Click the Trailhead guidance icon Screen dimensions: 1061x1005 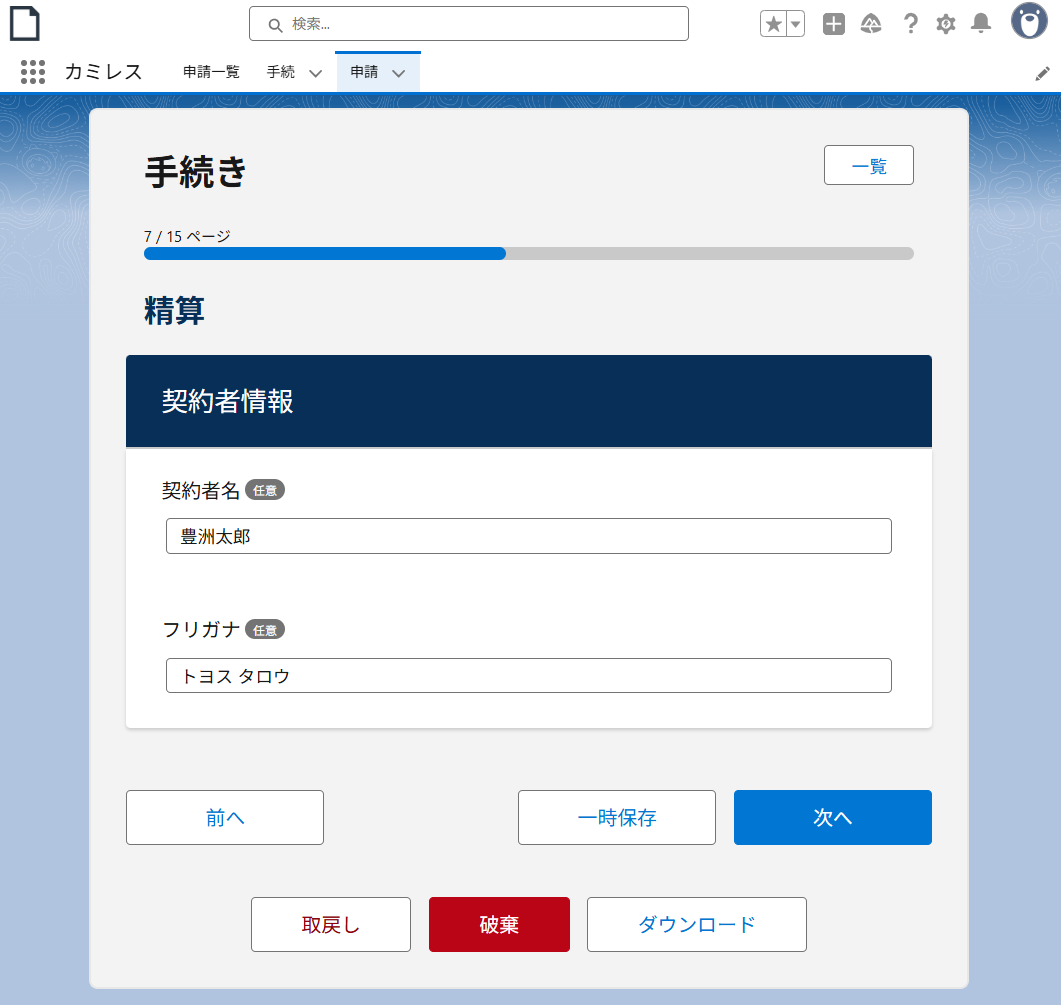coord(871,24)
